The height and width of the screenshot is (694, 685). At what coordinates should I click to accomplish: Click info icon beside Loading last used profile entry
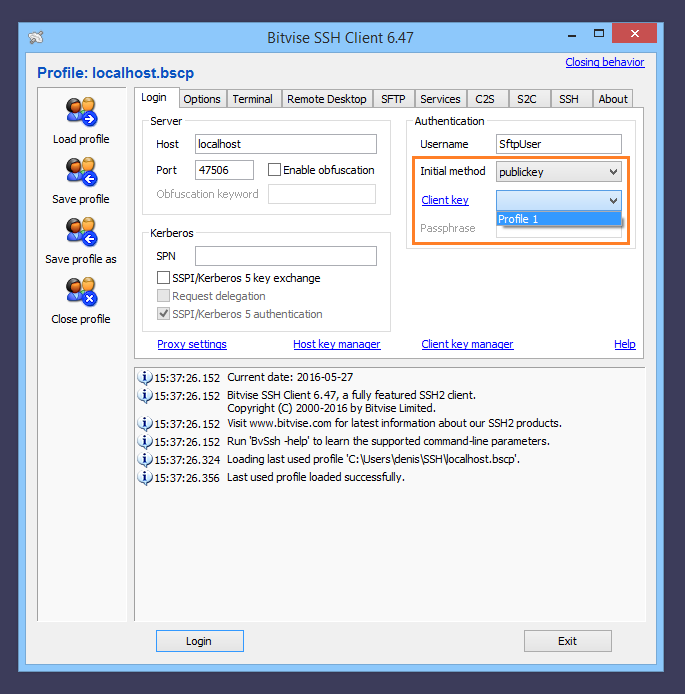tap(145, 459)
